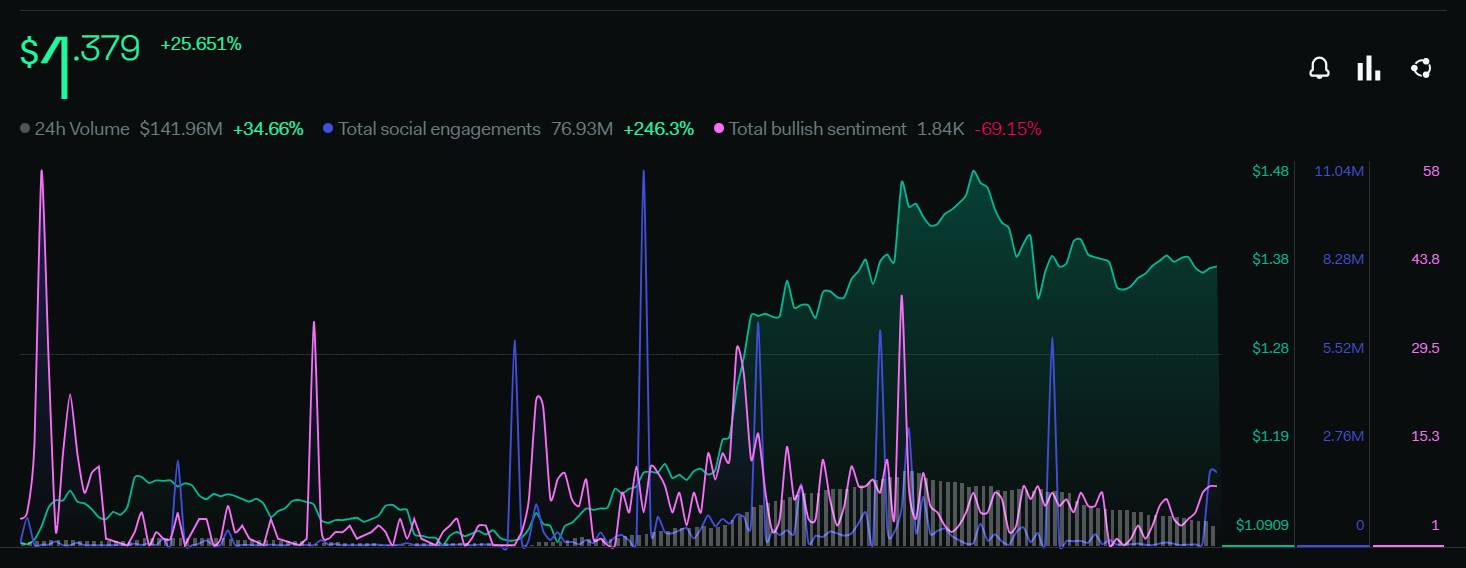Click the 15.3 sentiment axis label
This screenshot has height=568, width=1466.
point(1425,436)
